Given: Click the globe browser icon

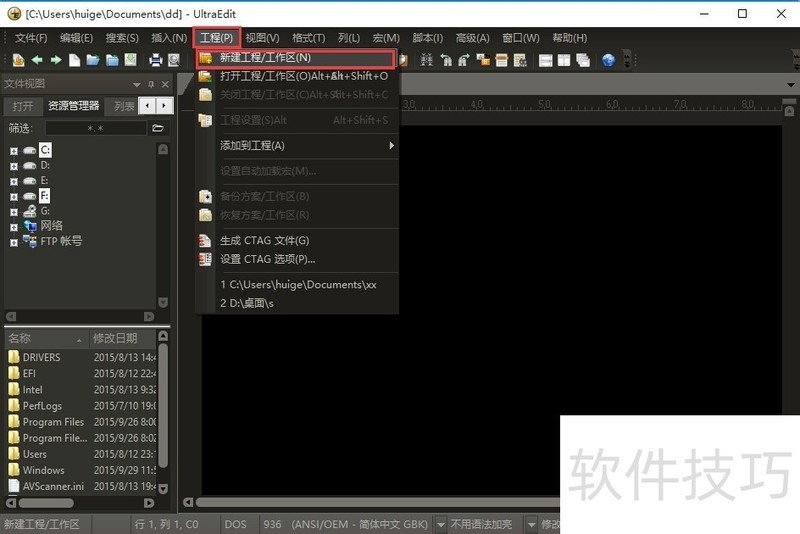Looking at the screenshot, I should point(608,60).
